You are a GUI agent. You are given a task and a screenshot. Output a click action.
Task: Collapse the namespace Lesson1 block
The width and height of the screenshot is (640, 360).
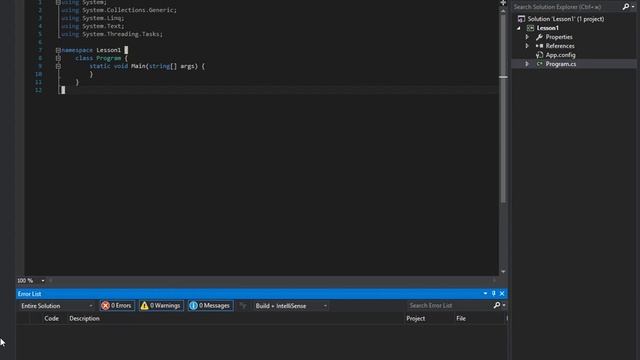pyautogui.click(x=58, y=50)
